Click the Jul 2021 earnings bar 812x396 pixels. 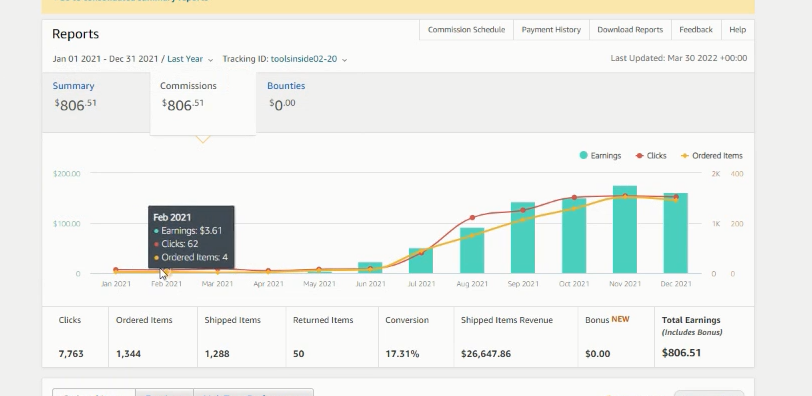point(421,261)
